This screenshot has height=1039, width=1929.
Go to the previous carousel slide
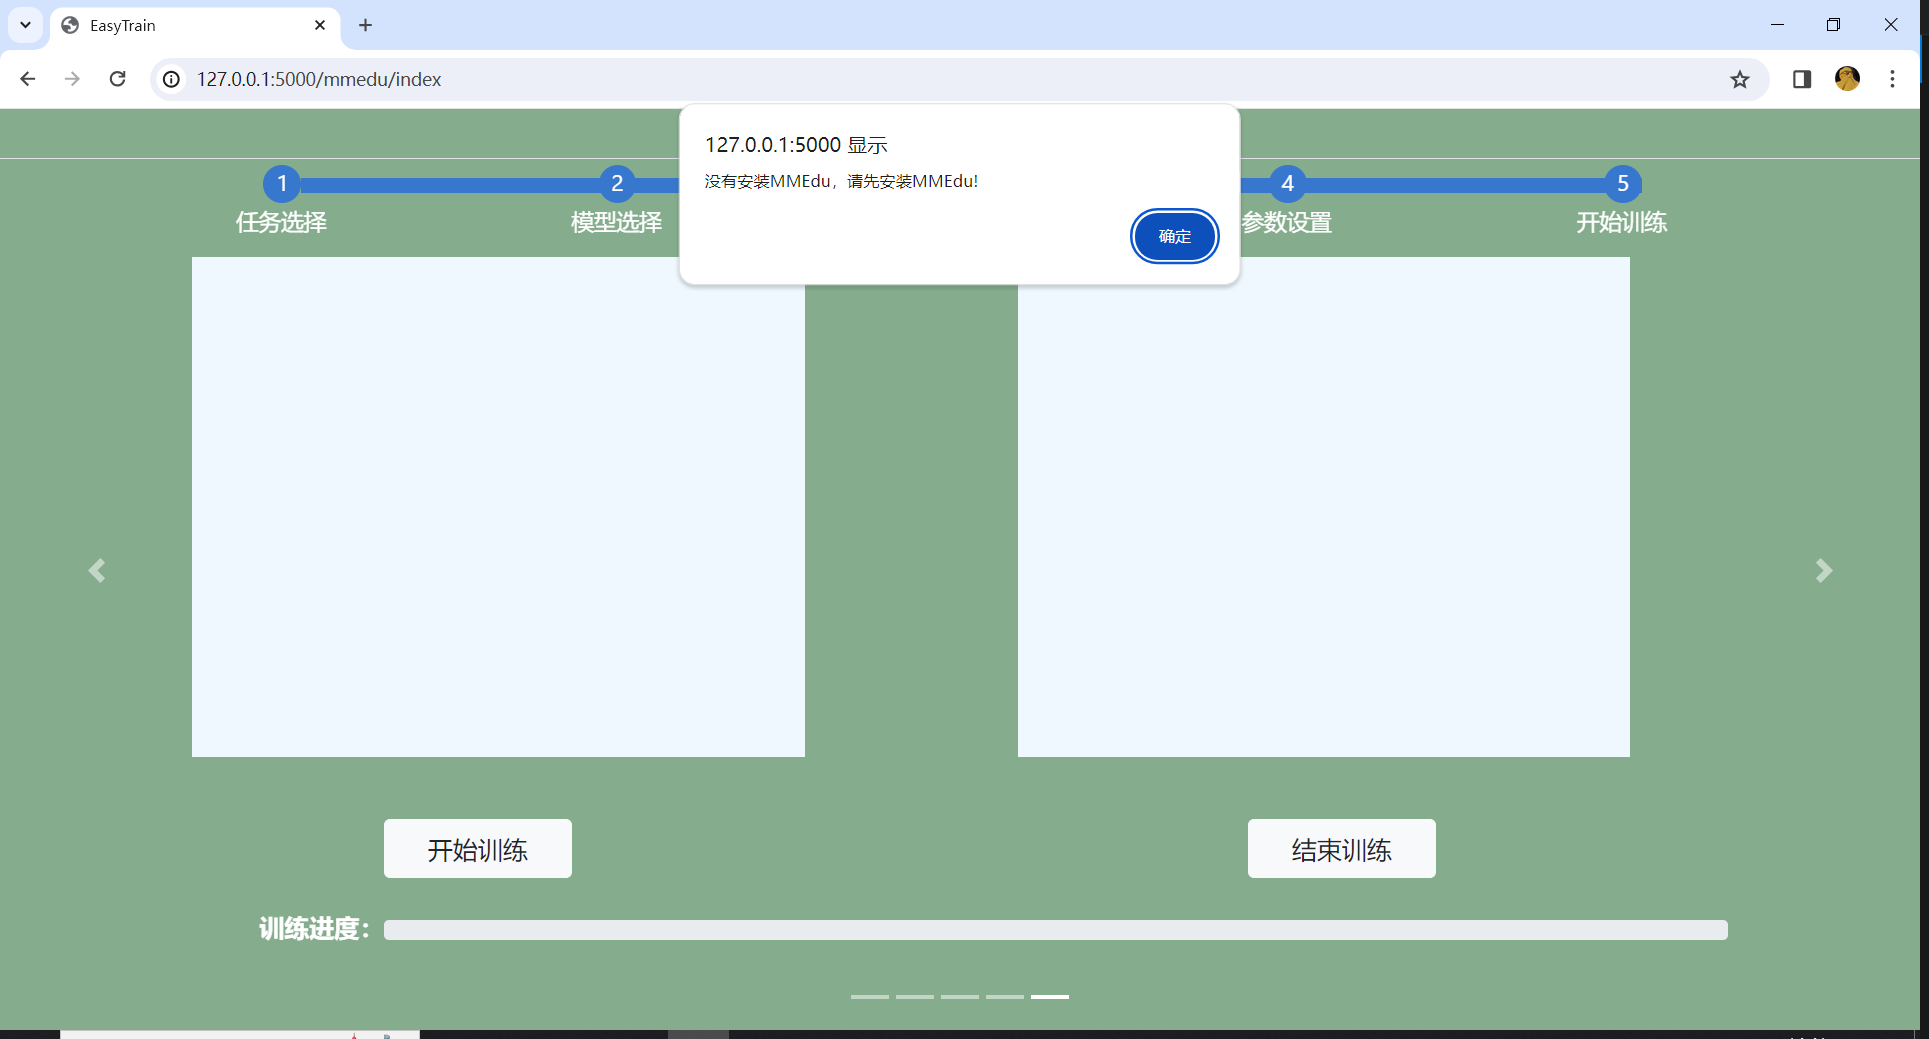tap(97, 570)
